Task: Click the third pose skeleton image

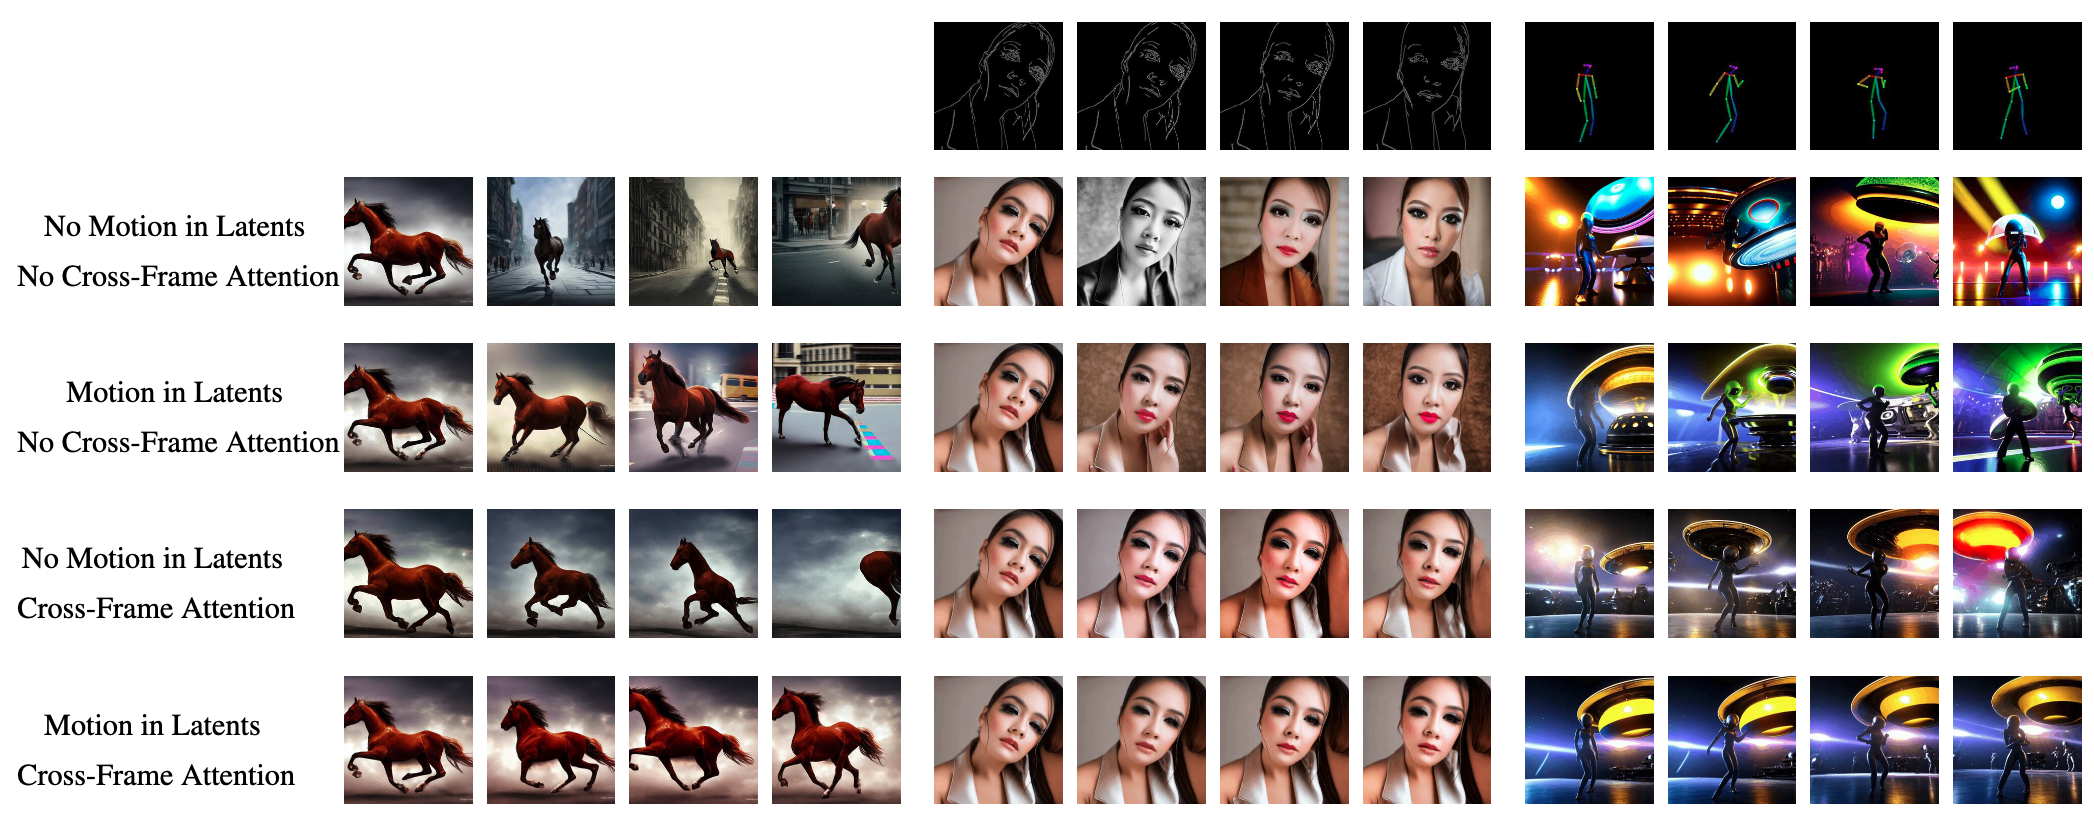Action: [1874, 86]
